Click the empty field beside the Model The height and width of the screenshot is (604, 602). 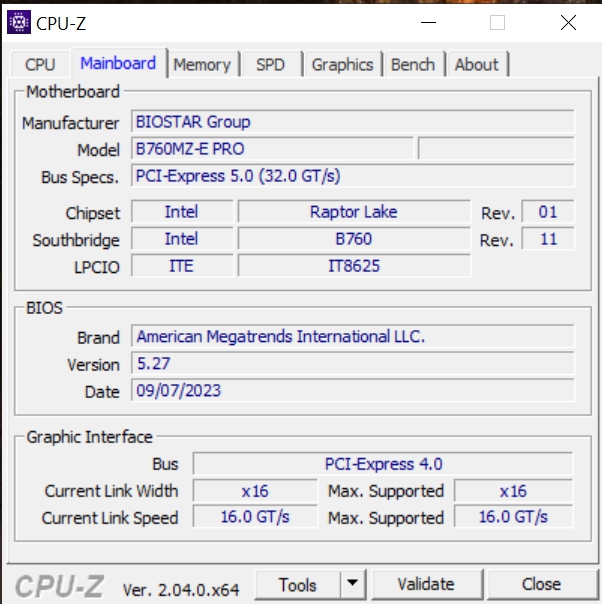pos(496,149)
